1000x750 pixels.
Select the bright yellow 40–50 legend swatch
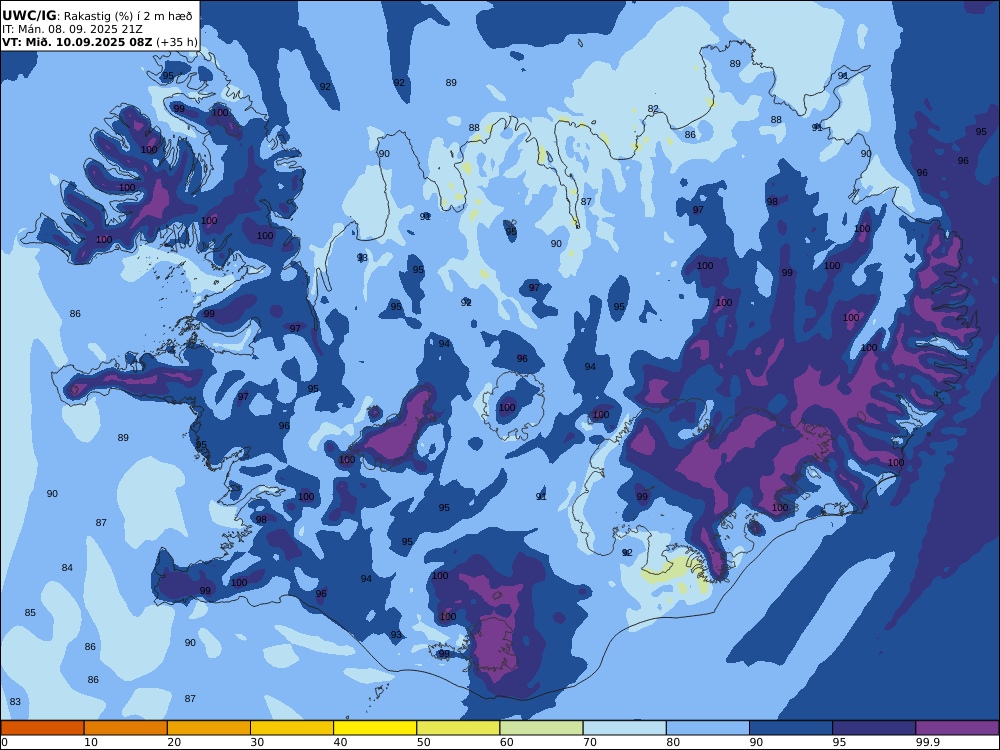pos(375,728)
